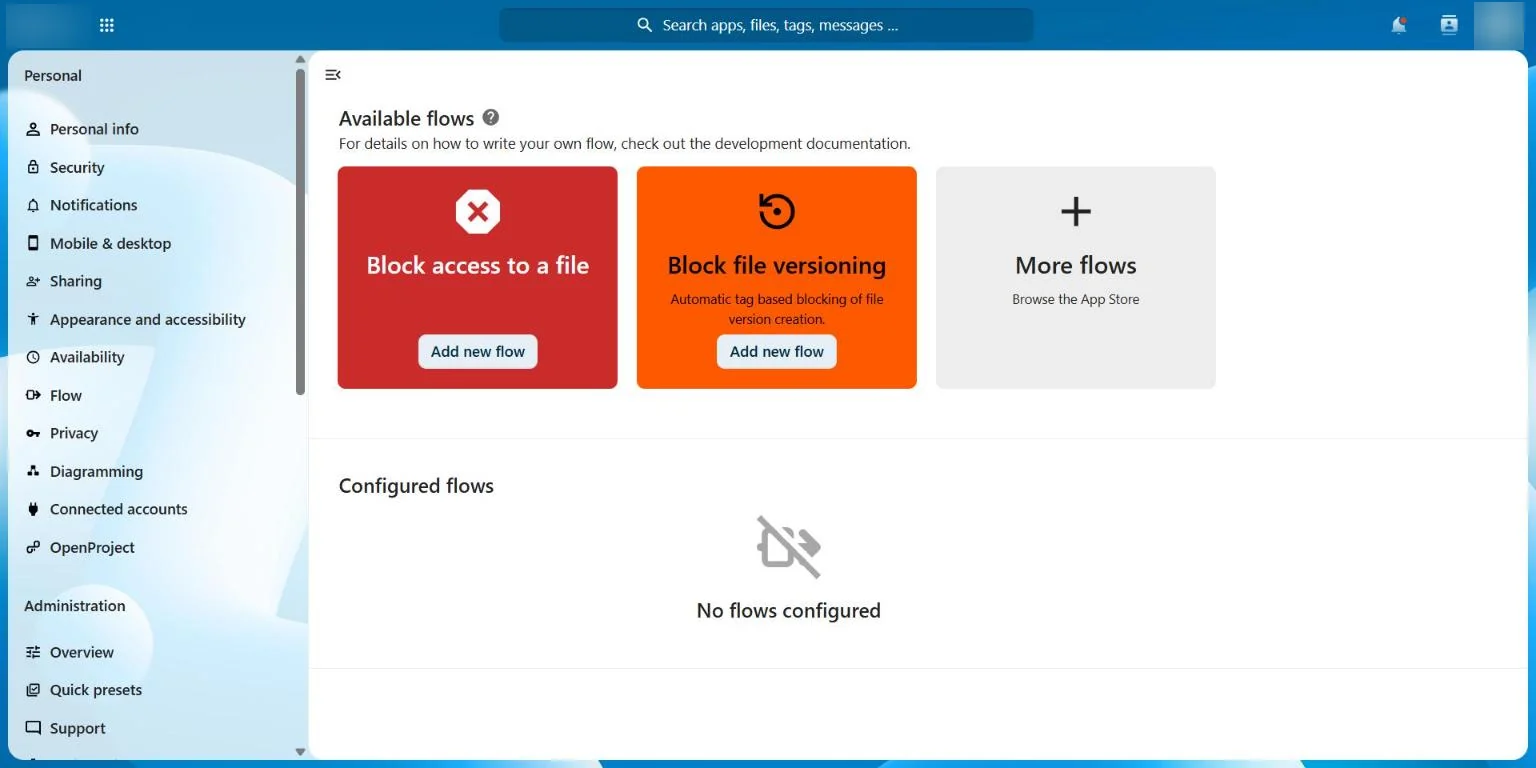Click the Connected accounts plug icon
The height and width of the screenshot is (768, 1536).
pos(33,509)
